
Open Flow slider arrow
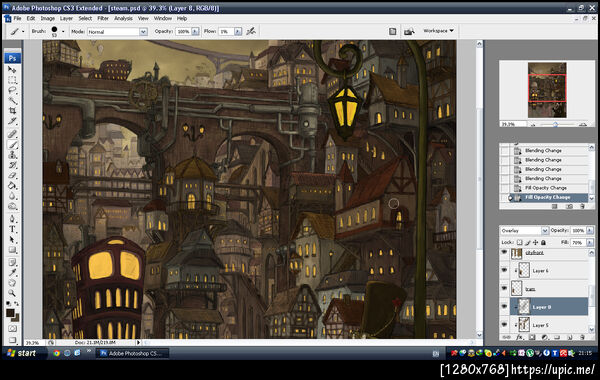pos(238,31)
